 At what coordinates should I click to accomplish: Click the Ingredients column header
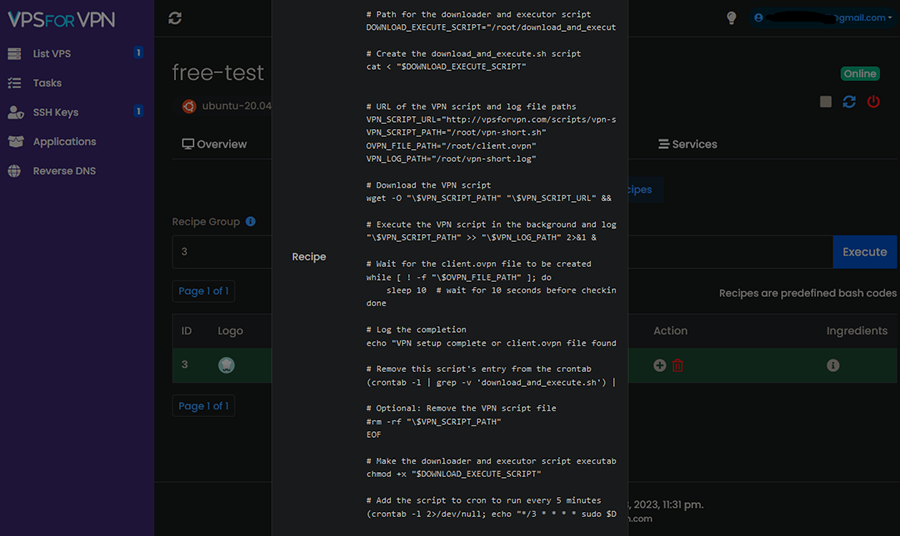(857, 331)
